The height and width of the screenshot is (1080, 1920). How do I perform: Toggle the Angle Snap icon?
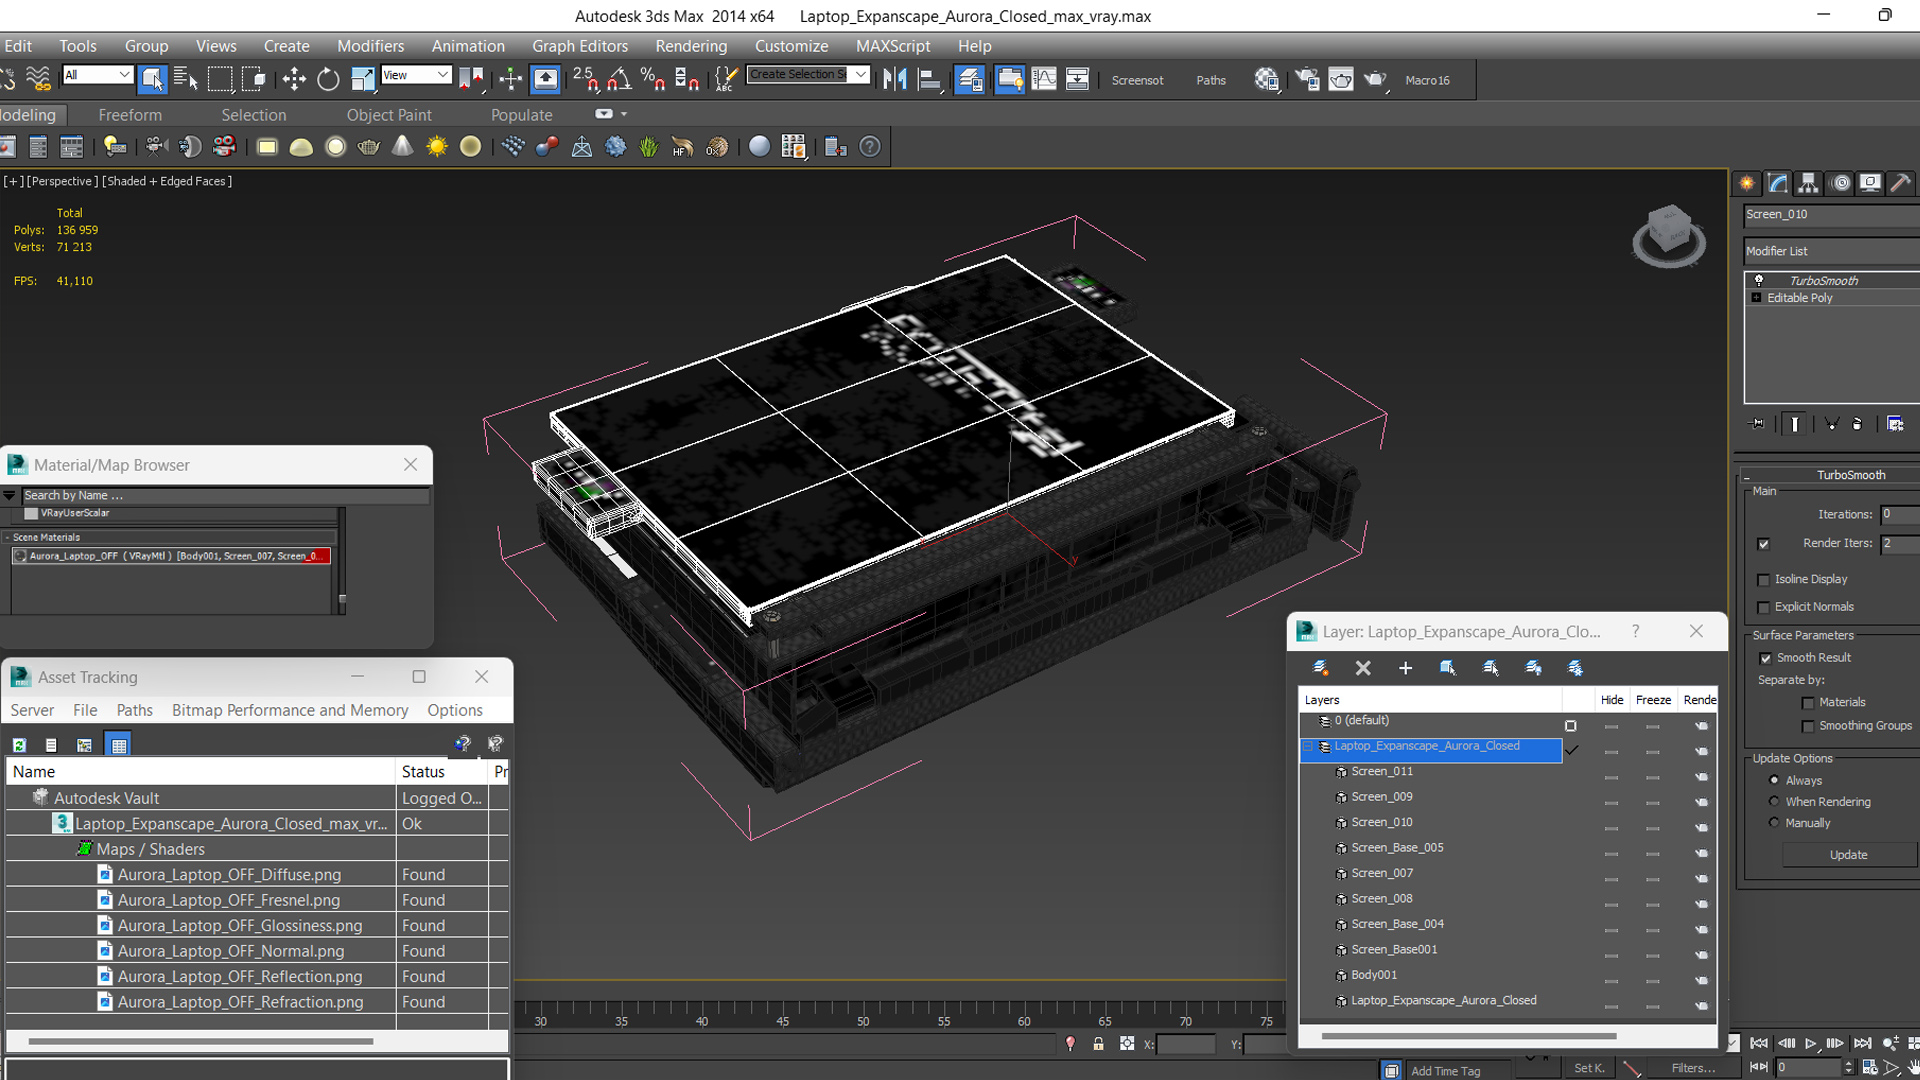(620, 79)
